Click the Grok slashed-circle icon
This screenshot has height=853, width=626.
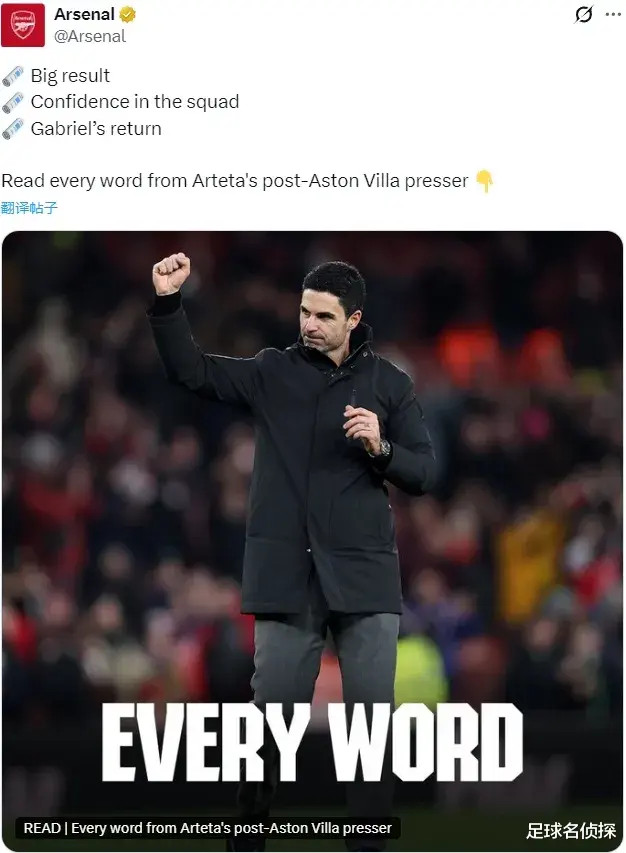584,15
